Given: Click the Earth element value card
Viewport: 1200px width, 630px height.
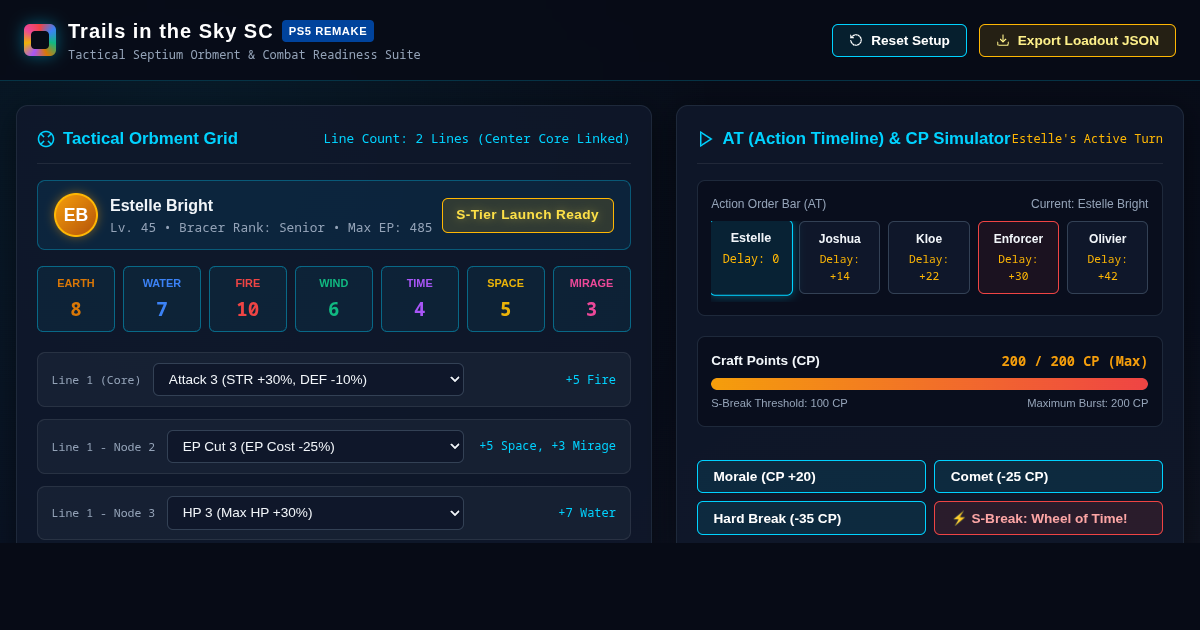Looking at the screenshot, I should (76, 299).
